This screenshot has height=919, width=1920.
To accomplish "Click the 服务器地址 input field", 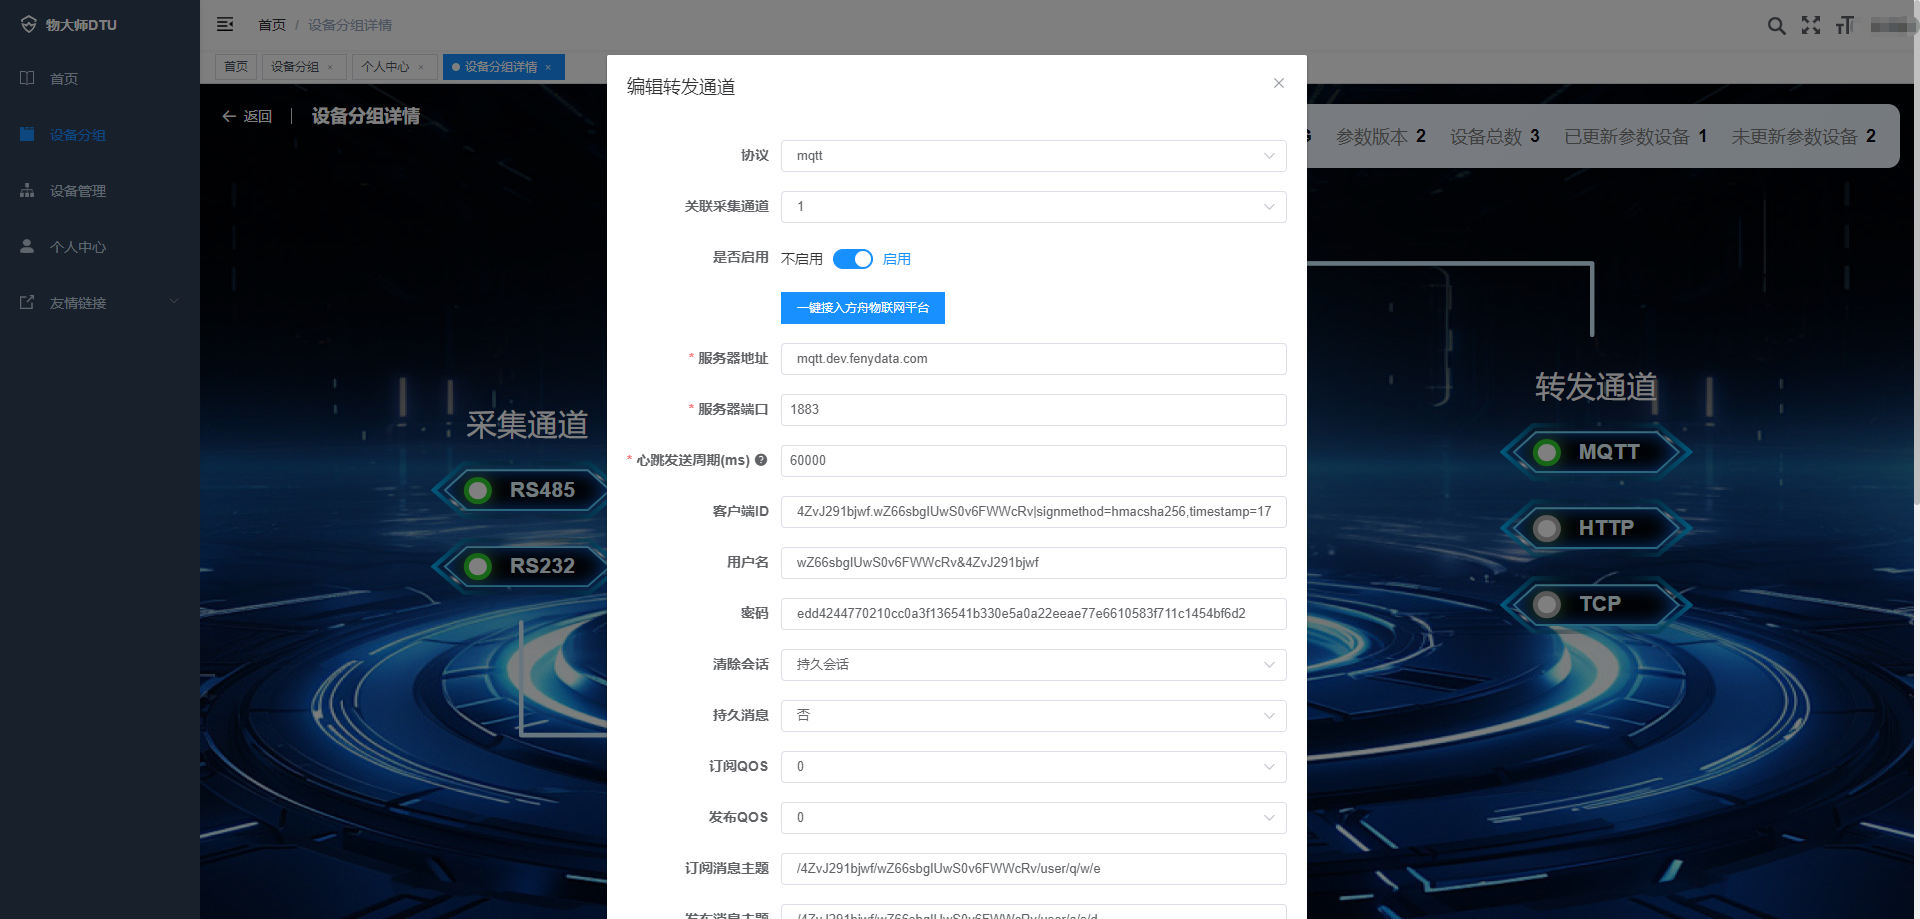I will click(x=1033, y=358).
